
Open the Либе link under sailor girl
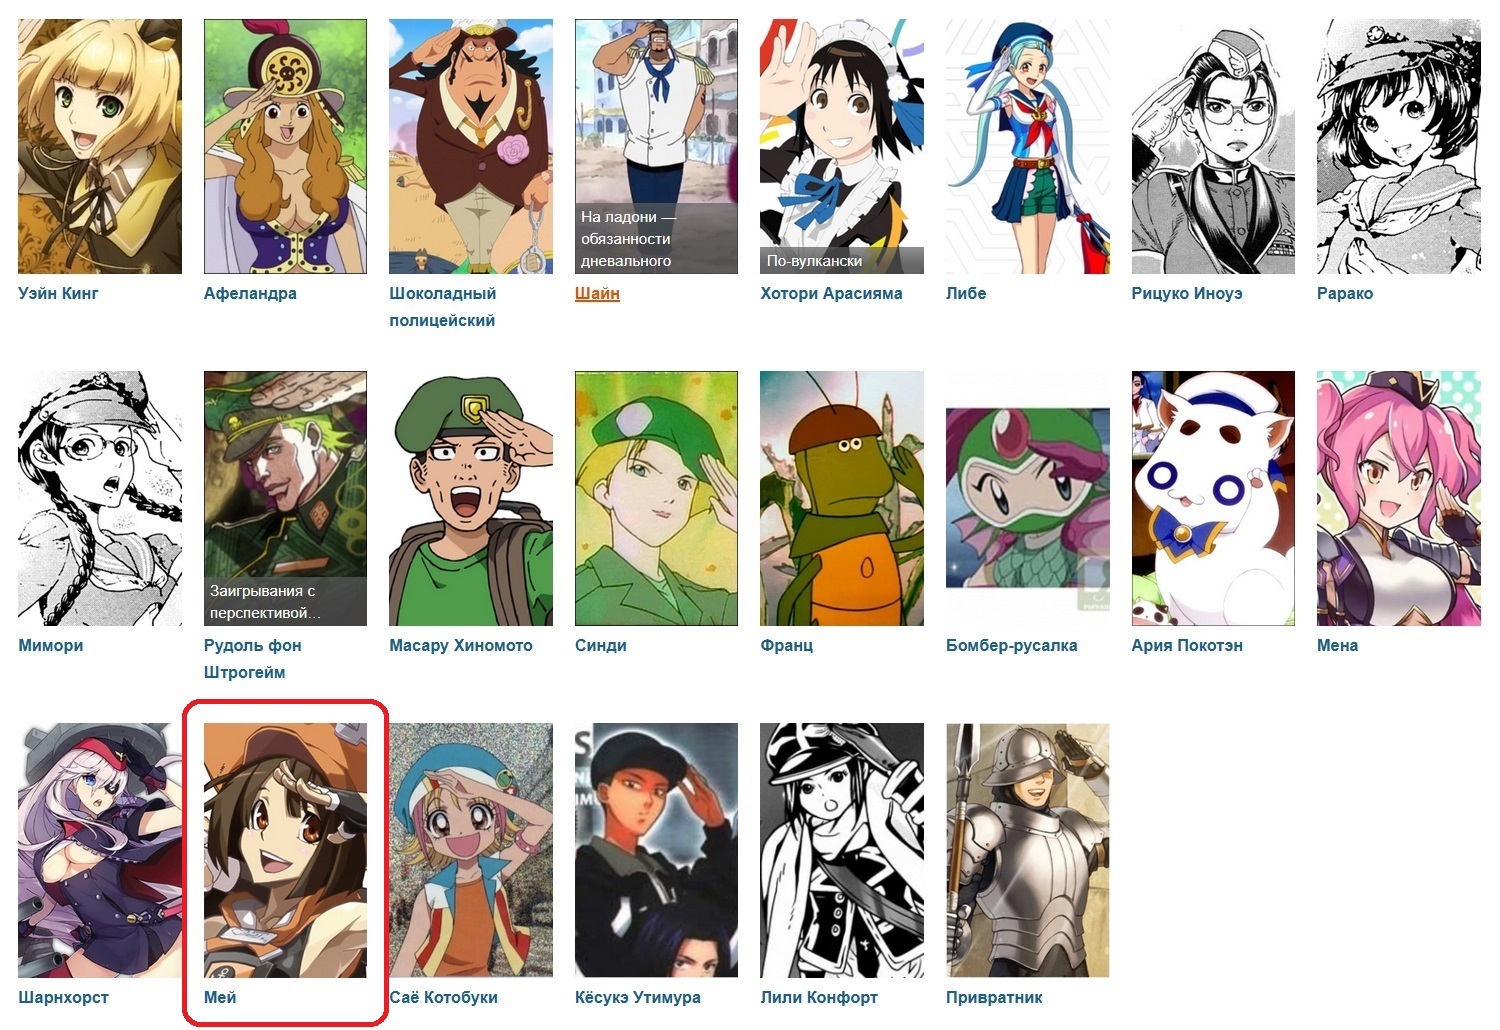coord(966,293)
